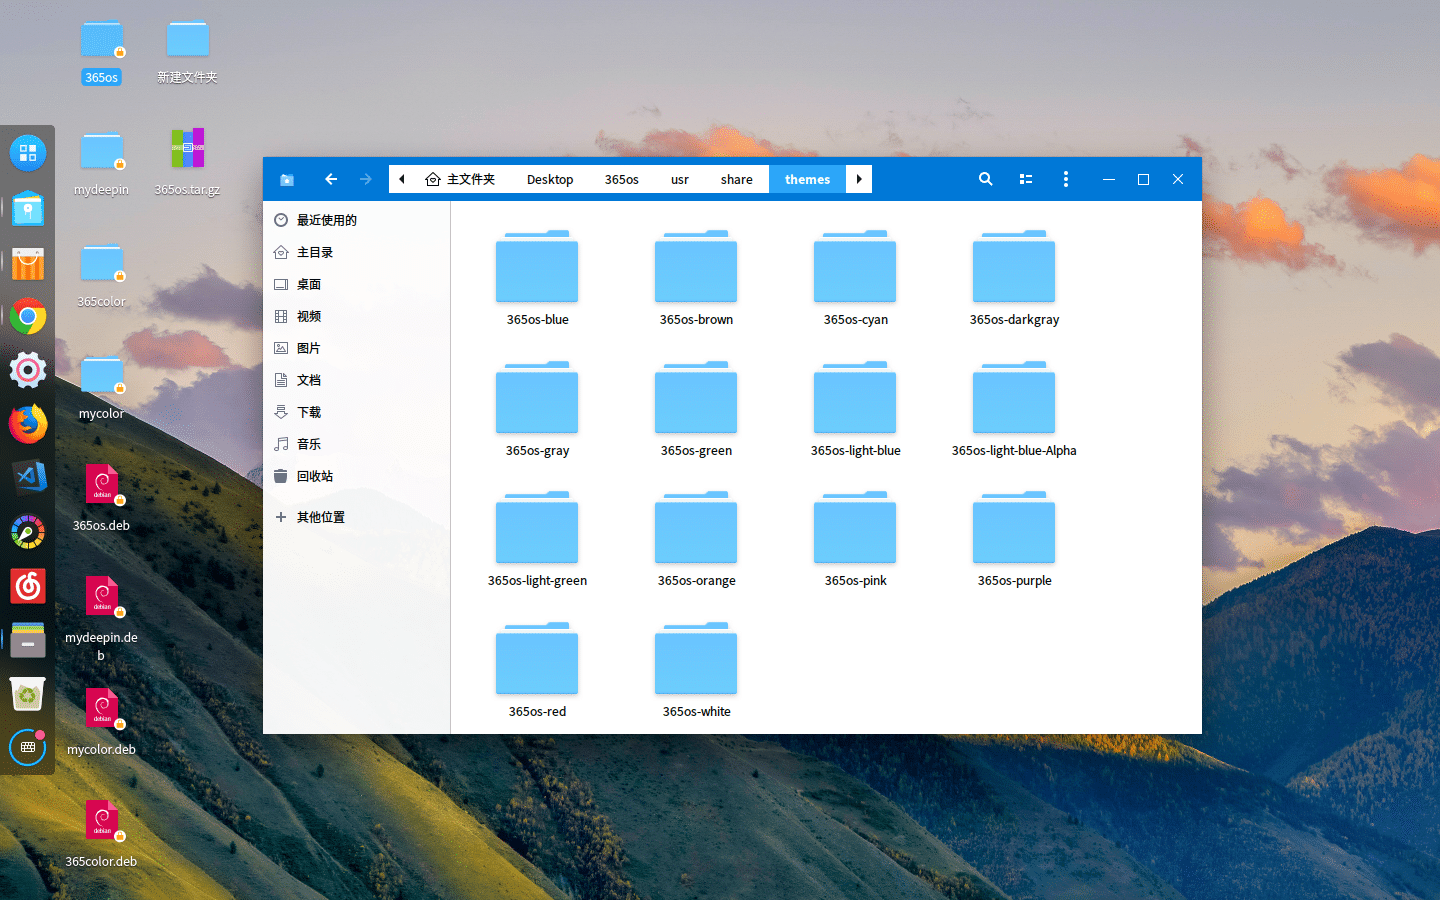The image size is (1440, 900).
Task: Open 下载 in sidebar
Action: 357,412
